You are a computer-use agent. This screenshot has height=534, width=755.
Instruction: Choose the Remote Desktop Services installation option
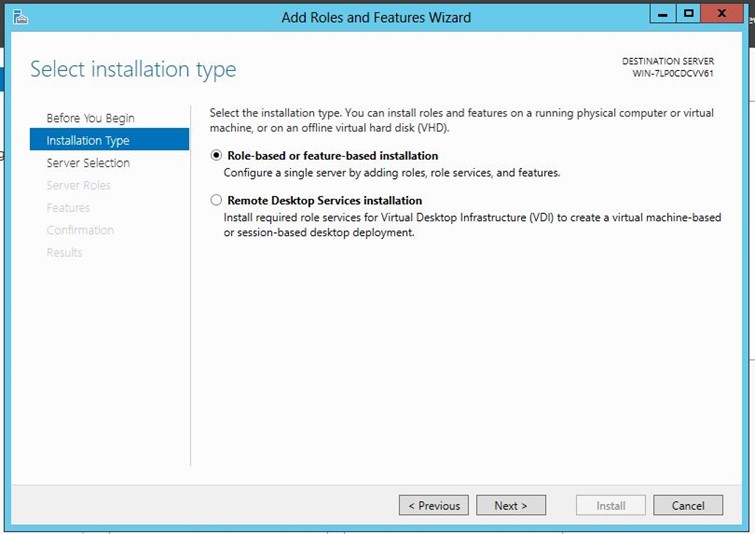[217, 201]
